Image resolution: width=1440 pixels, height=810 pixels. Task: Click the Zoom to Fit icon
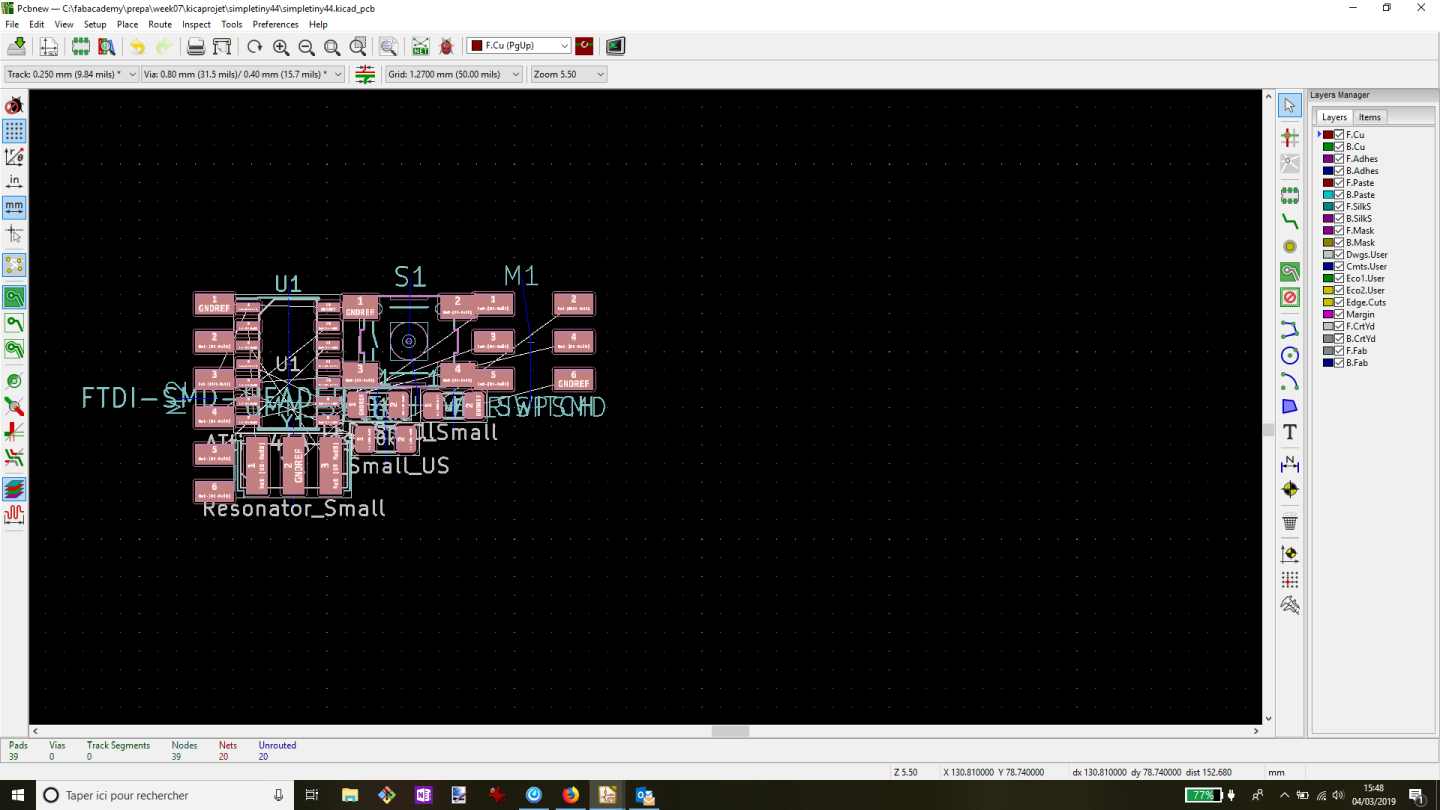[332, 46]
